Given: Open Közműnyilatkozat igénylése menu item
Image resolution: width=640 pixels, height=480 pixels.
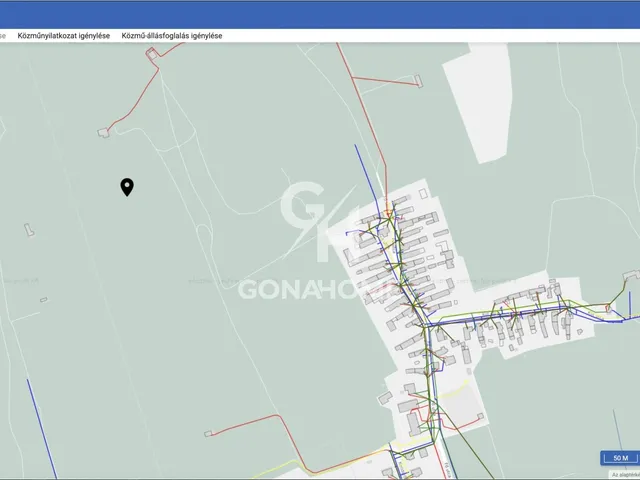Looking at the screenshot, I should (64, 36).
